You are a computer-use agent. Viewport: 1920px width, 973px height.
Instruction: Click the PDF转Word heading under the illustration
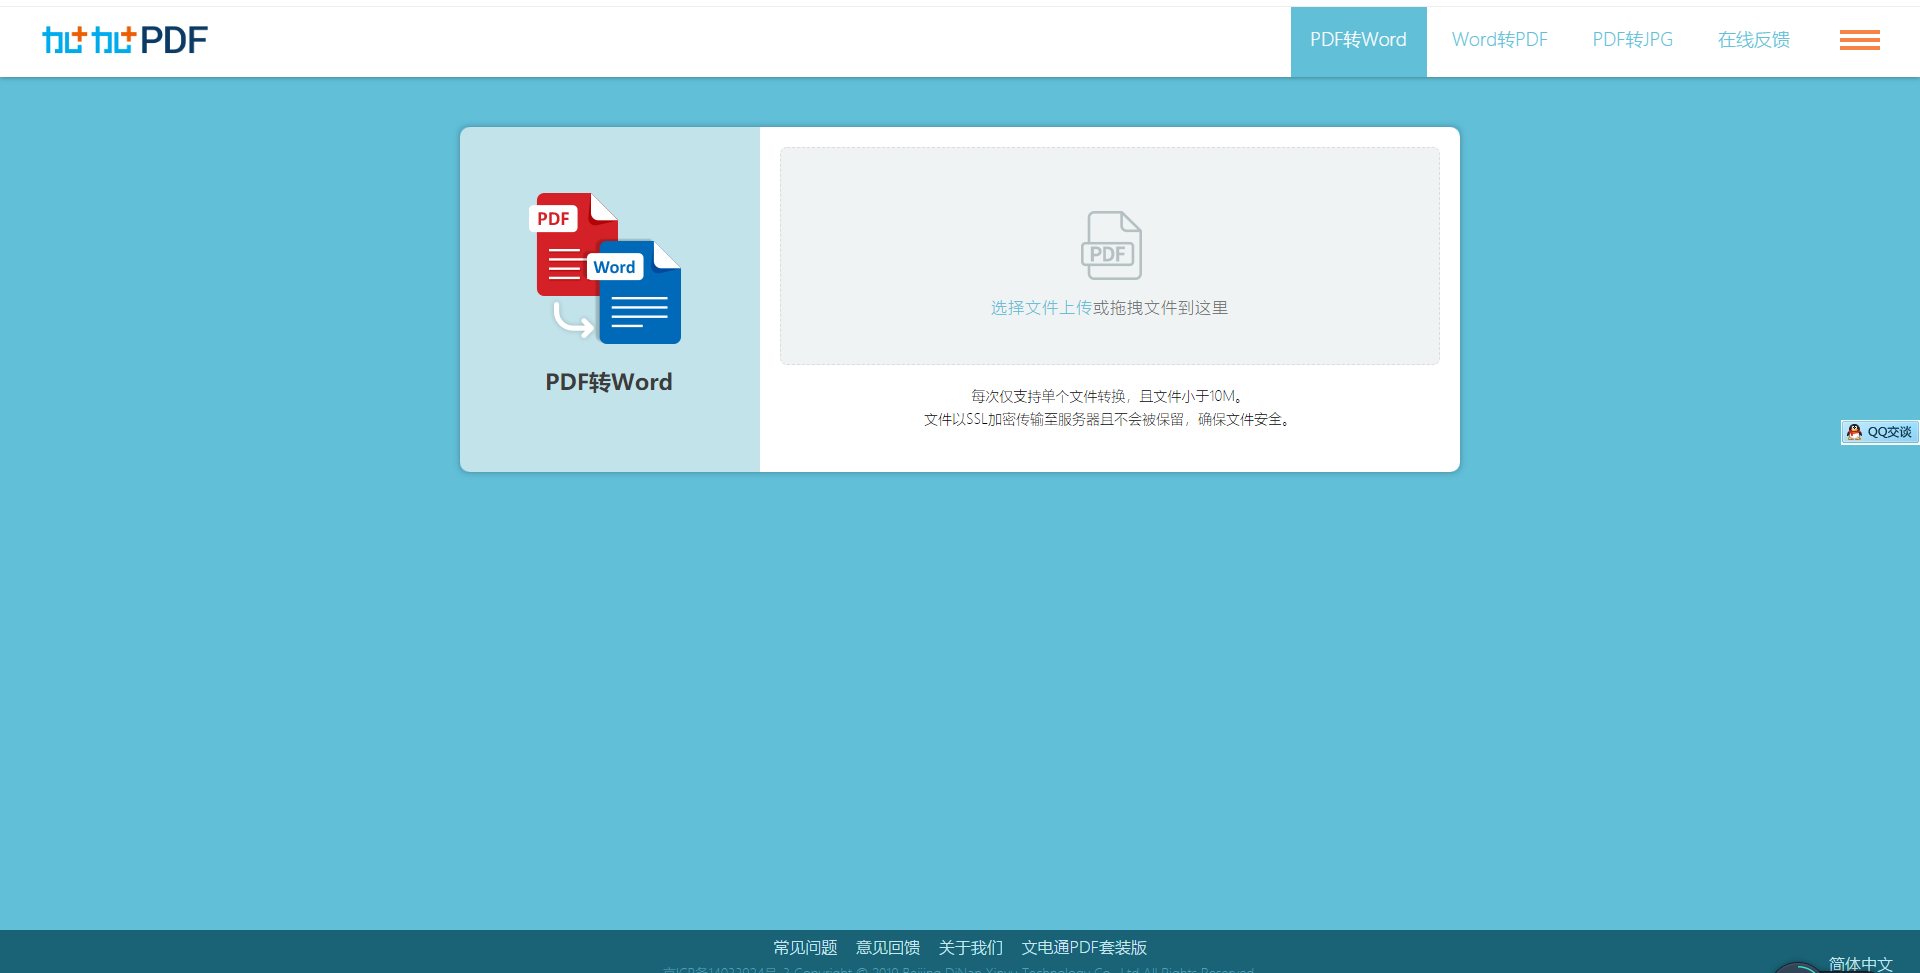609,382
